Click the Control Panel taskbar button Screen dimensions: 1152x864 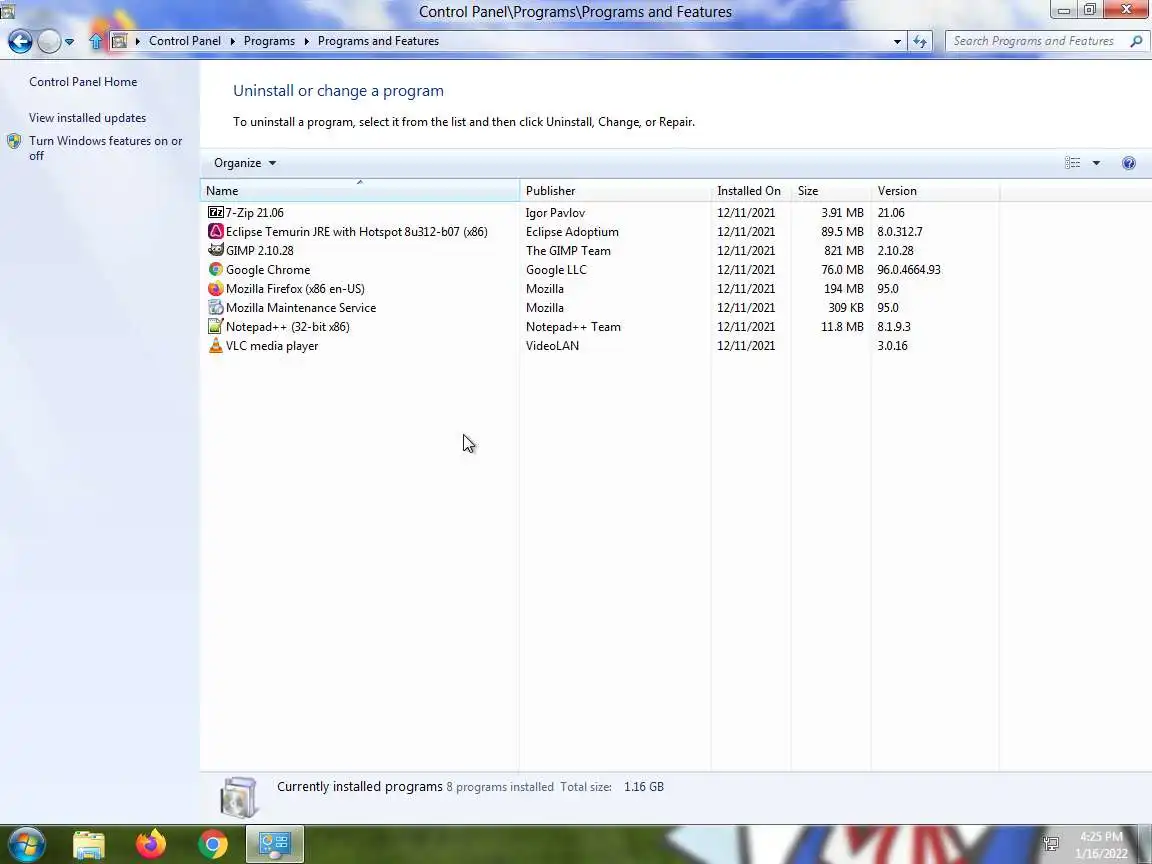[274, 844]
